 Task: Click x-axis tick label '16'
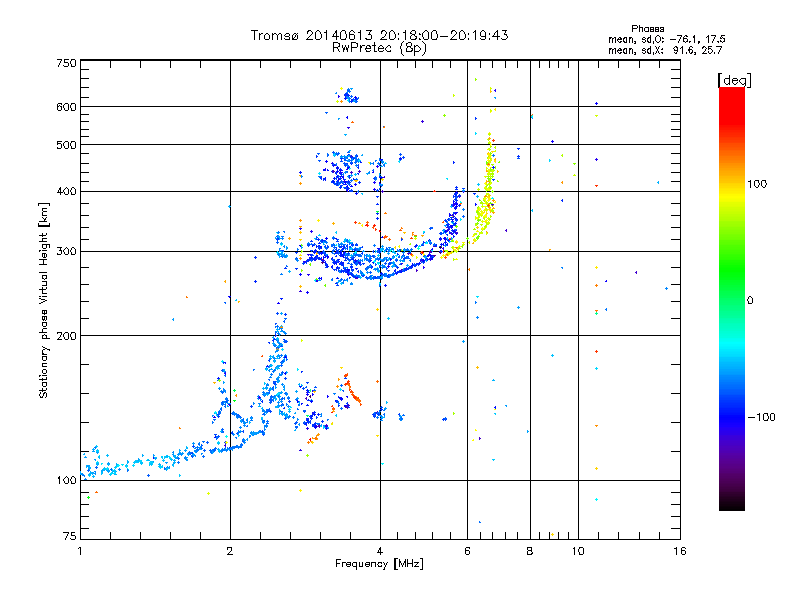point(680,551)
